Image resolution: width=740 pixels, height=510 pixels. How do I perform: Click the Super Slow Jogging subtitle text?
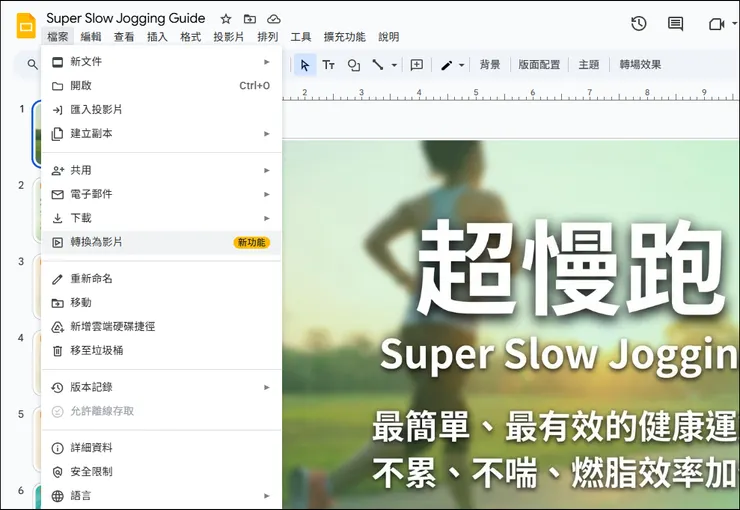pyautogui.click(x=559, y=356)
